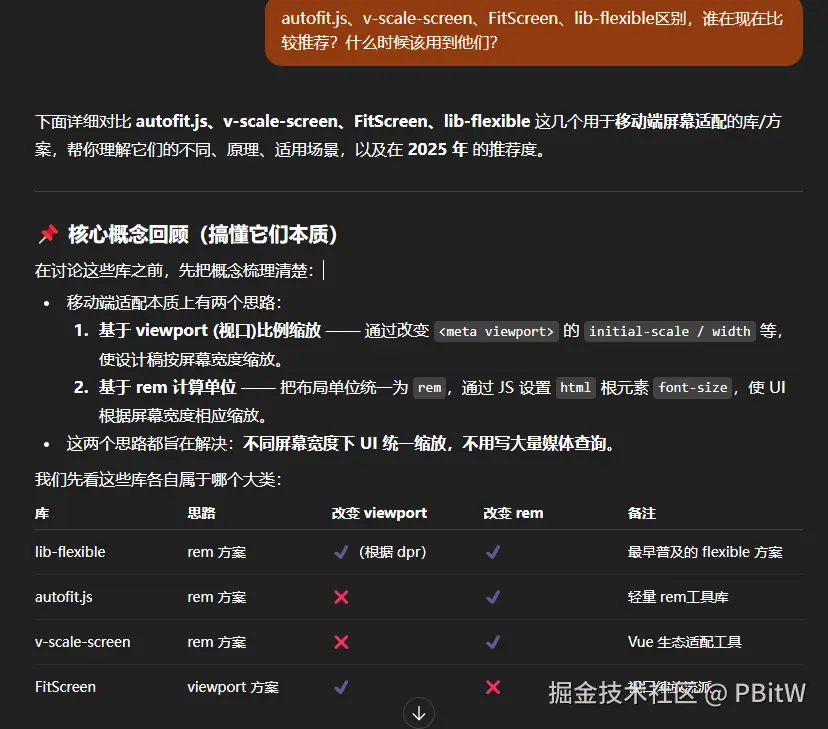This screenshot has height=729, width=828.
Task: Click FitScreen's rem red cross icon
Action: pos(493,687)
